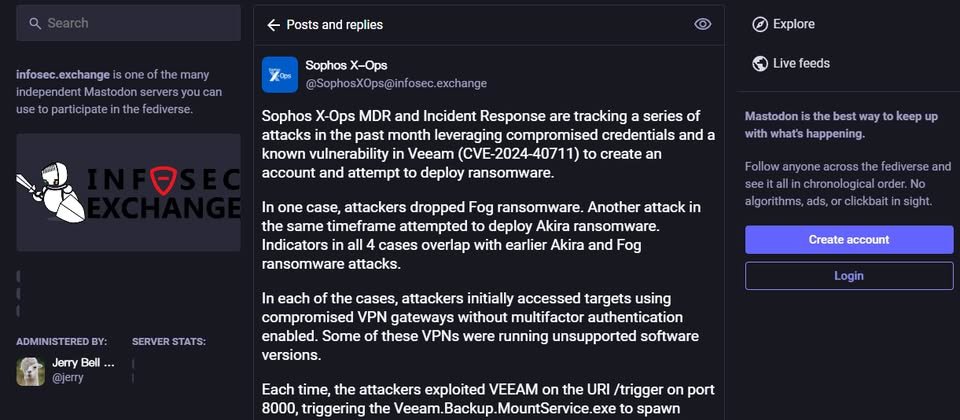Image resolution: width=960 pixels, height=420 pixels.
Task: Open the Infosec Exchange banner image
Action: click(x=128, y=192)
